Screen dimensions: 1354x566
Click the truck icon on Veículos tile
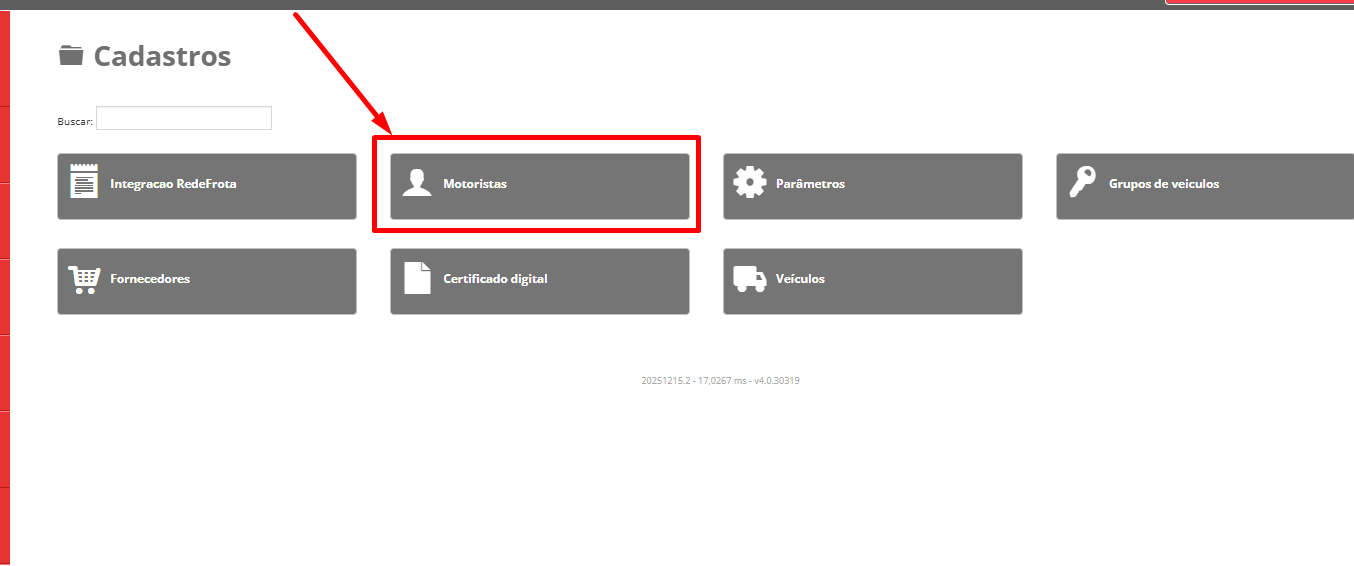click(750, 278)
